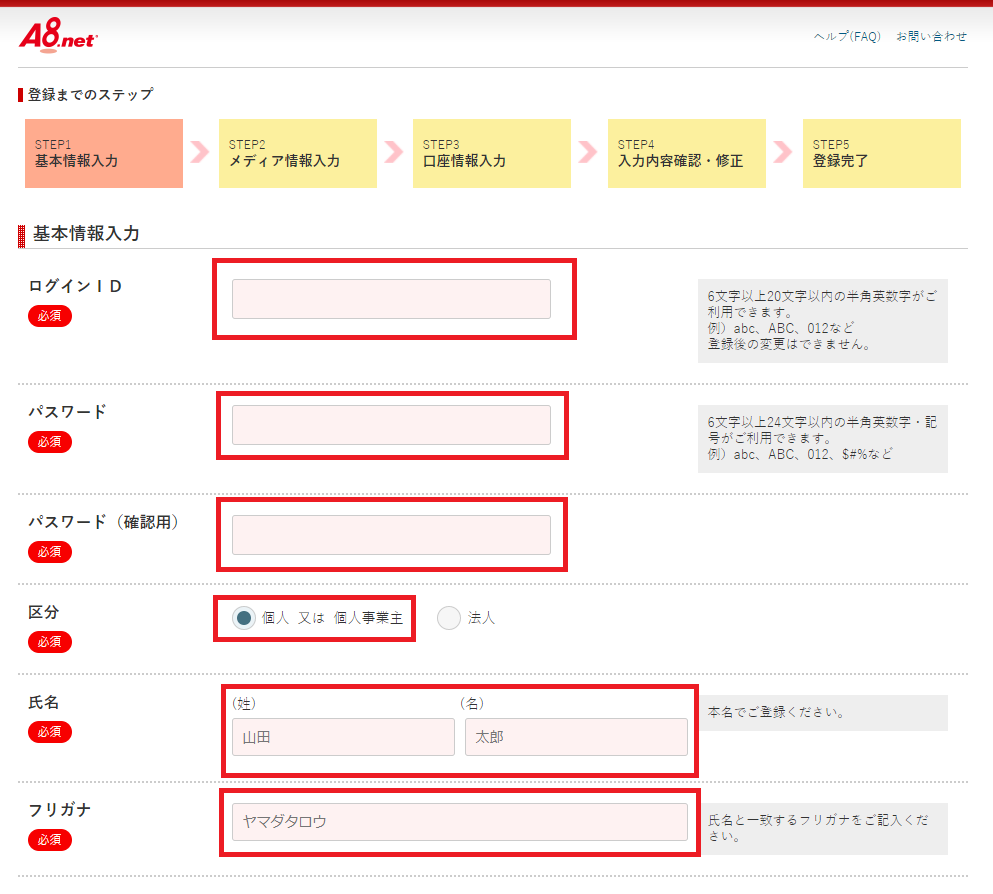Open the お問い合わせ link
Viewport: 993px width, 894px height.
tap(931, 37)
